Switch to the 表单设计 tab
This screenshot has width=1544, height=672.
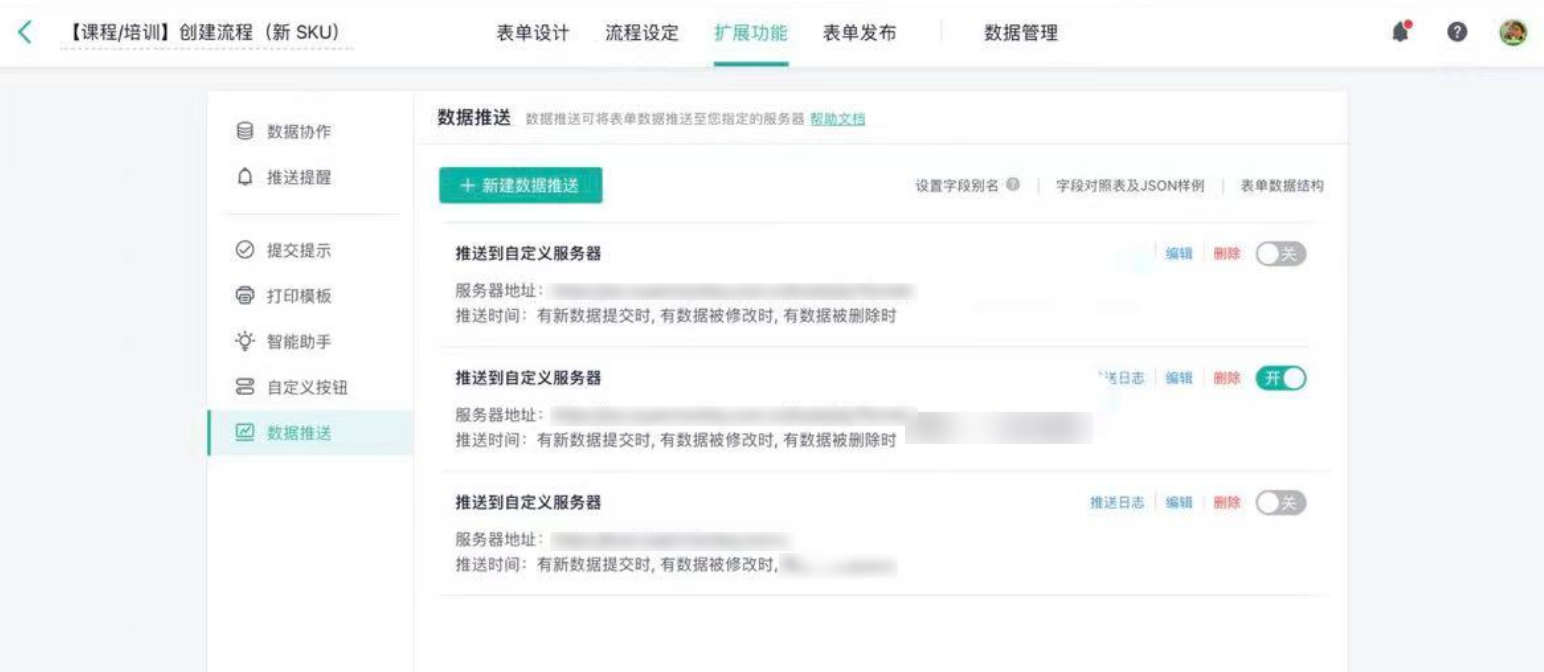(533, 33)
